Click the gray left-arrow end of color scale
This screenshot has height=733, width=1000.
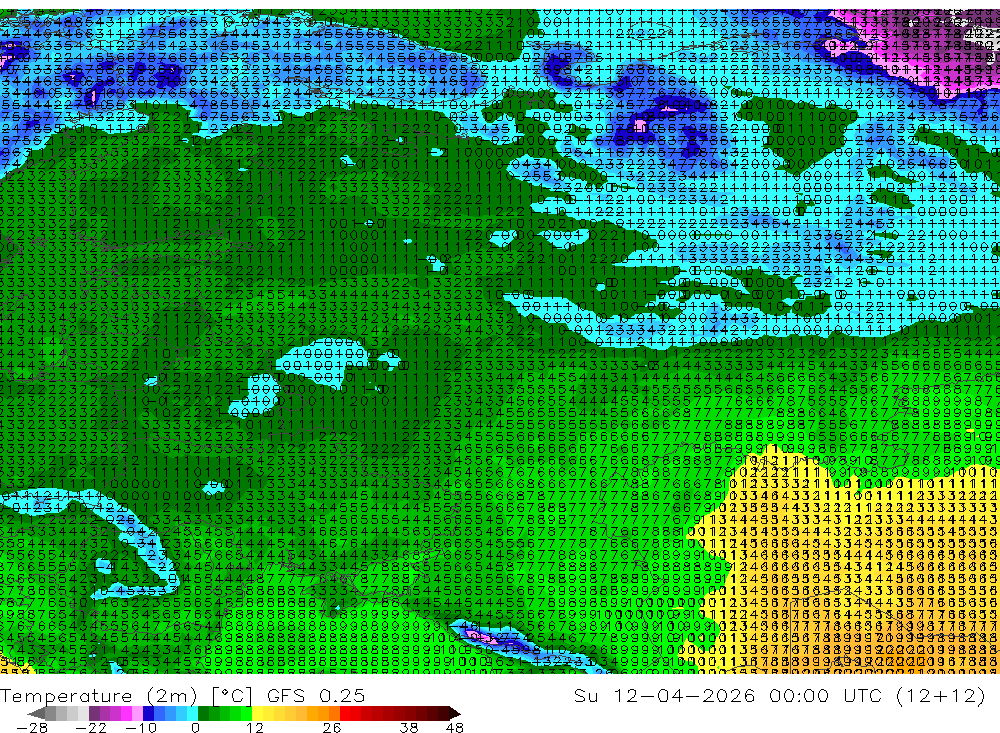click(x=36, y=713)
